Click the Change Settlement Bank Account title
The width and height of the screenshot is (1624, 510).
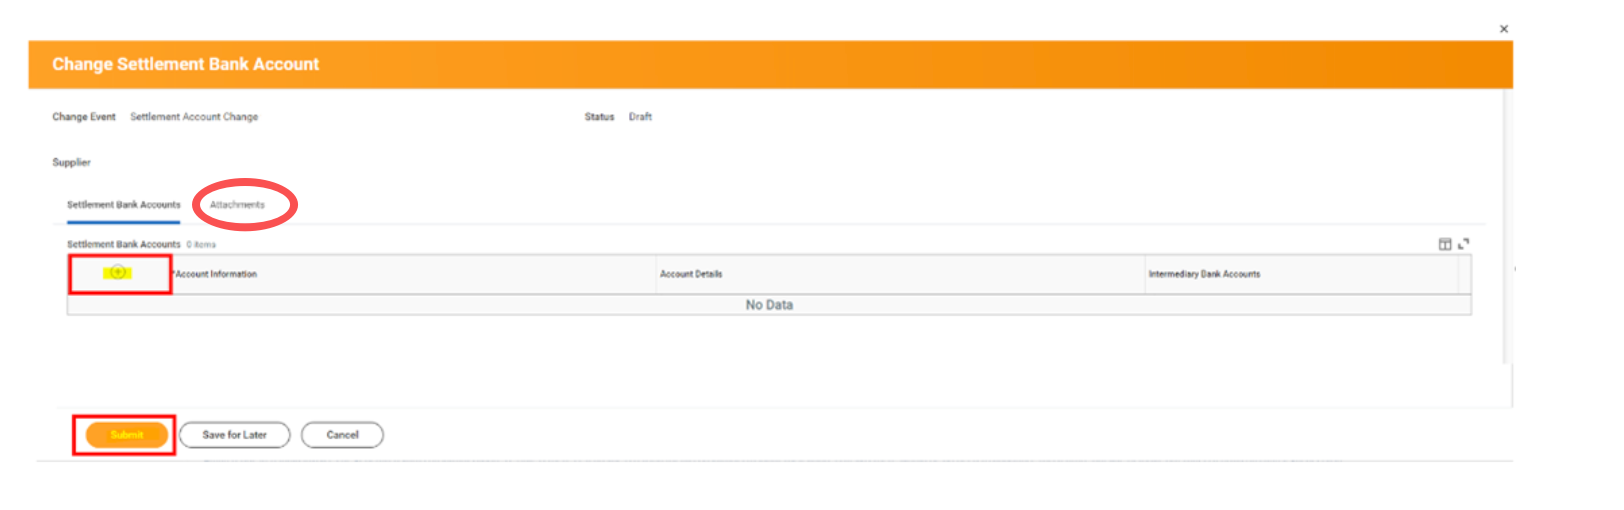pyautogui.click(x=185, y=64)
